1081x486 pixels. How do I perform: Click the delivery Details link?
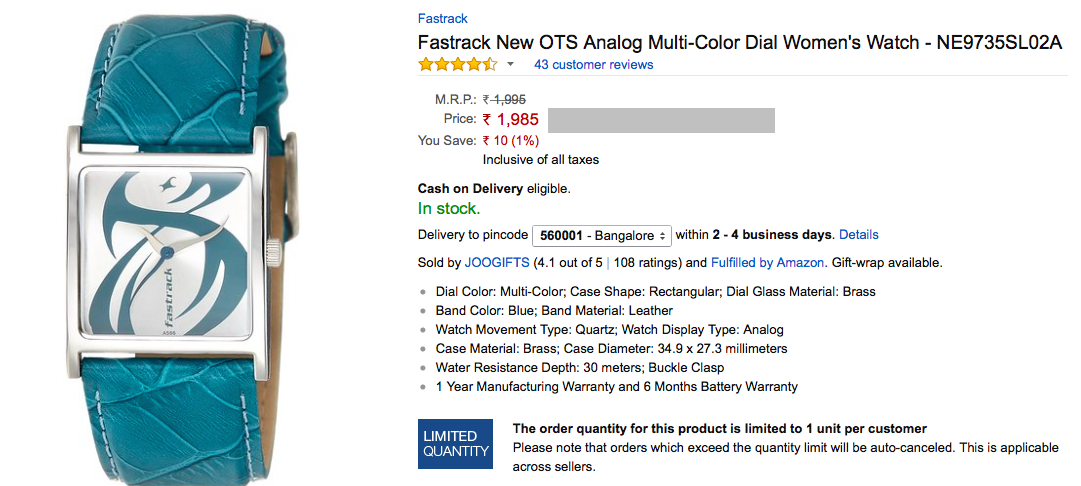pos(858,235)
